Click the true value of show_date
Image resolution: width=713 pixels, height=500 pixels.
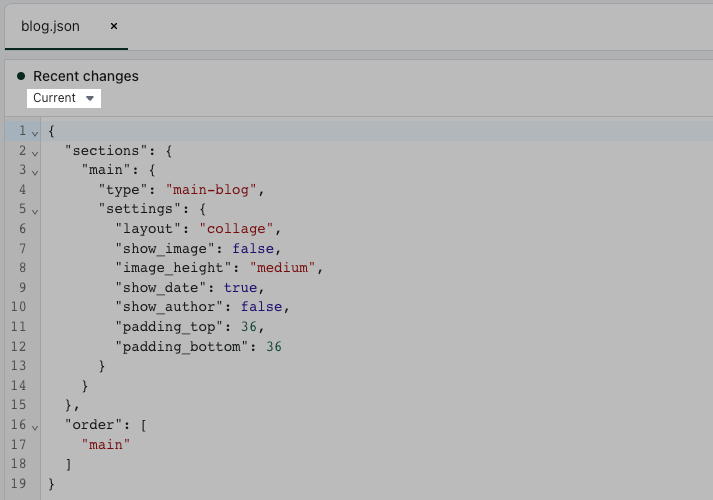point(239,287)
